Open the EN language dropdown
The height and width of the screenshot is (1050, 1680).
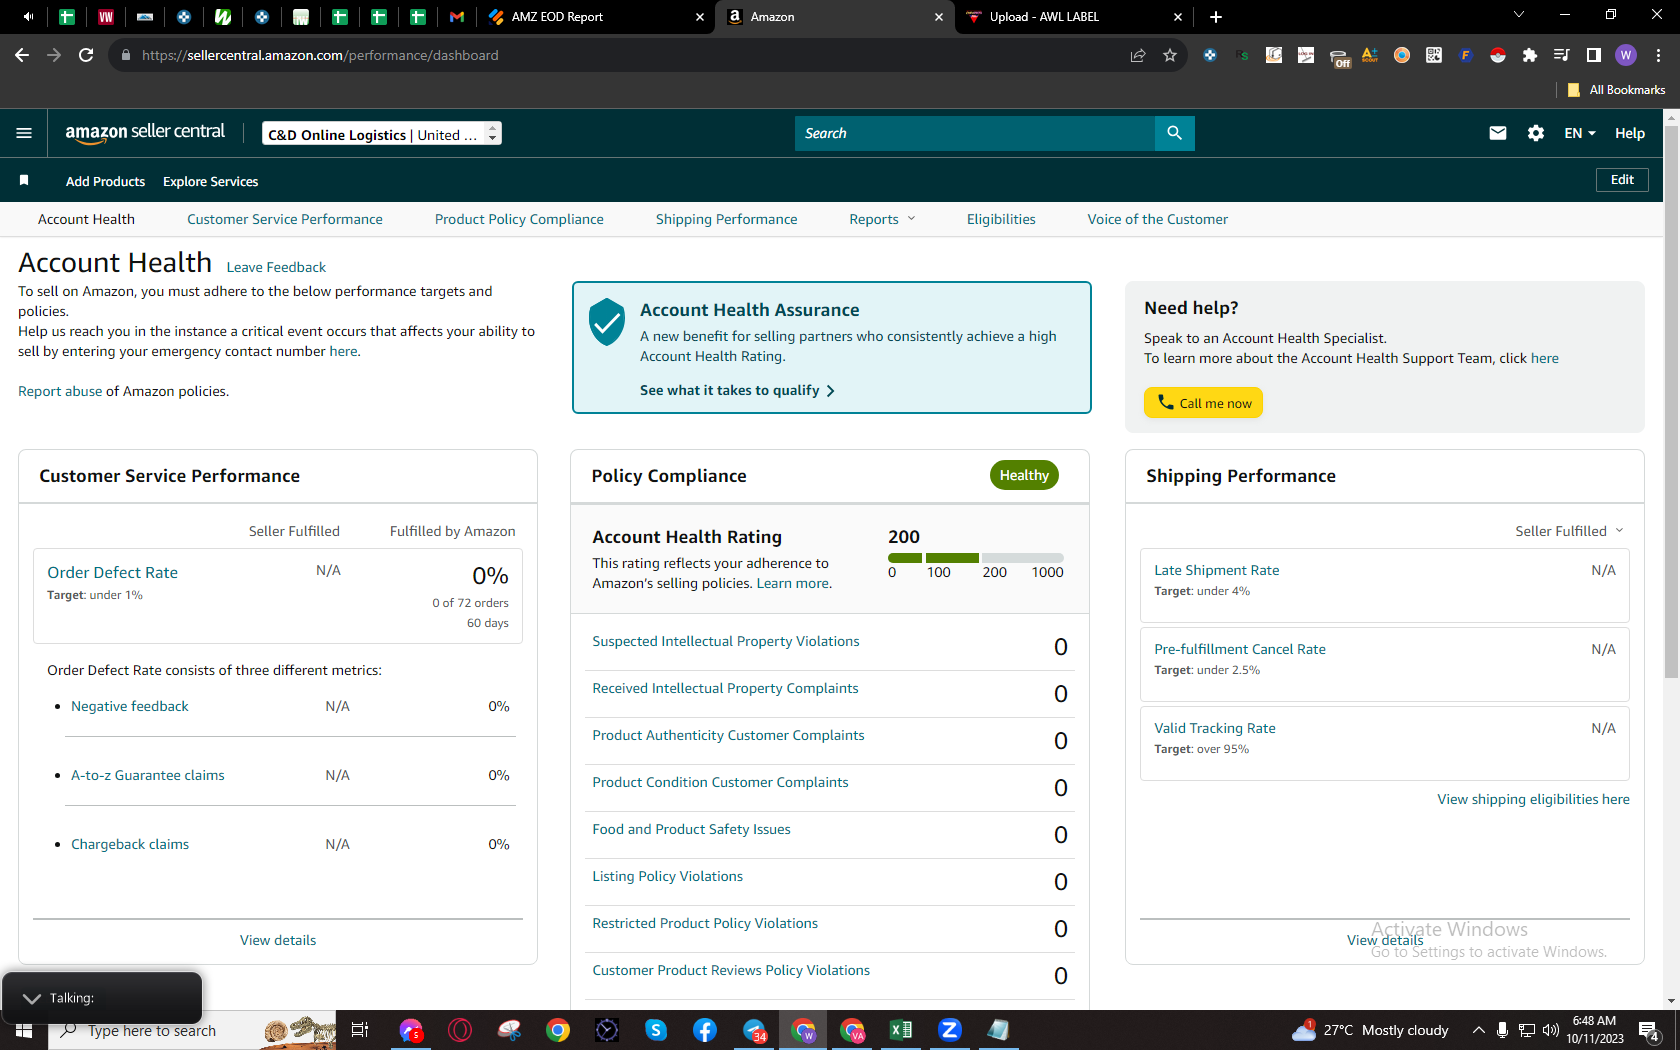pyautogui.click(x=1580, y=133)
